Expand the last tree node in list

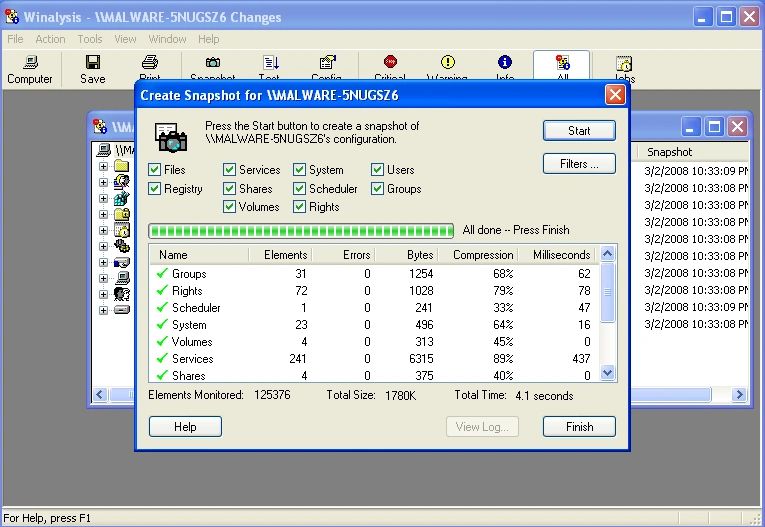pyautogui.click(x=103, y=310)
